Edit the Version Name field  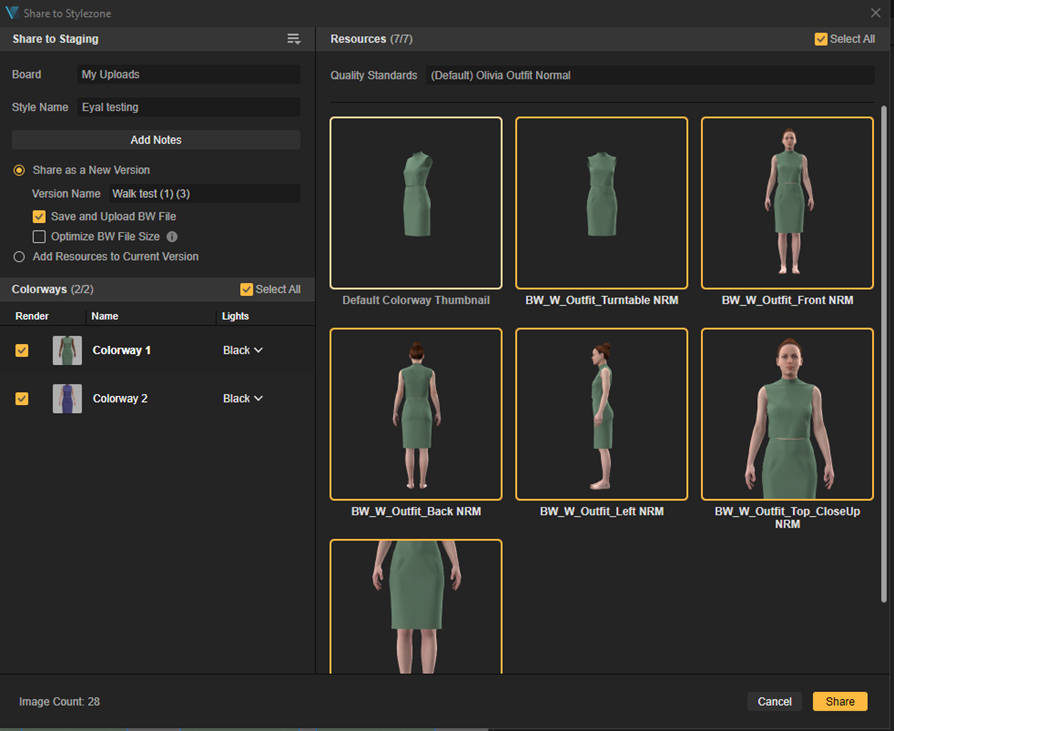tap(204, 194)
